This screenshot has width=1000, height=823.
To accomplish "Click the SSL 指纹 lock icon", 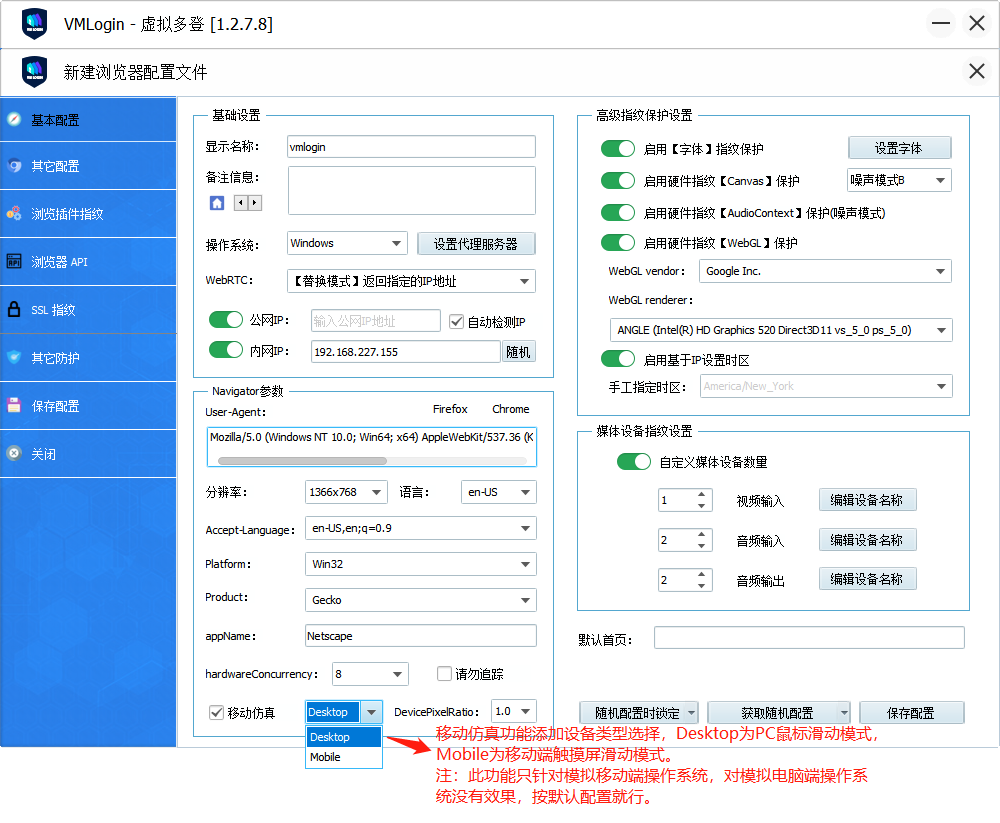I will point(14,310).
